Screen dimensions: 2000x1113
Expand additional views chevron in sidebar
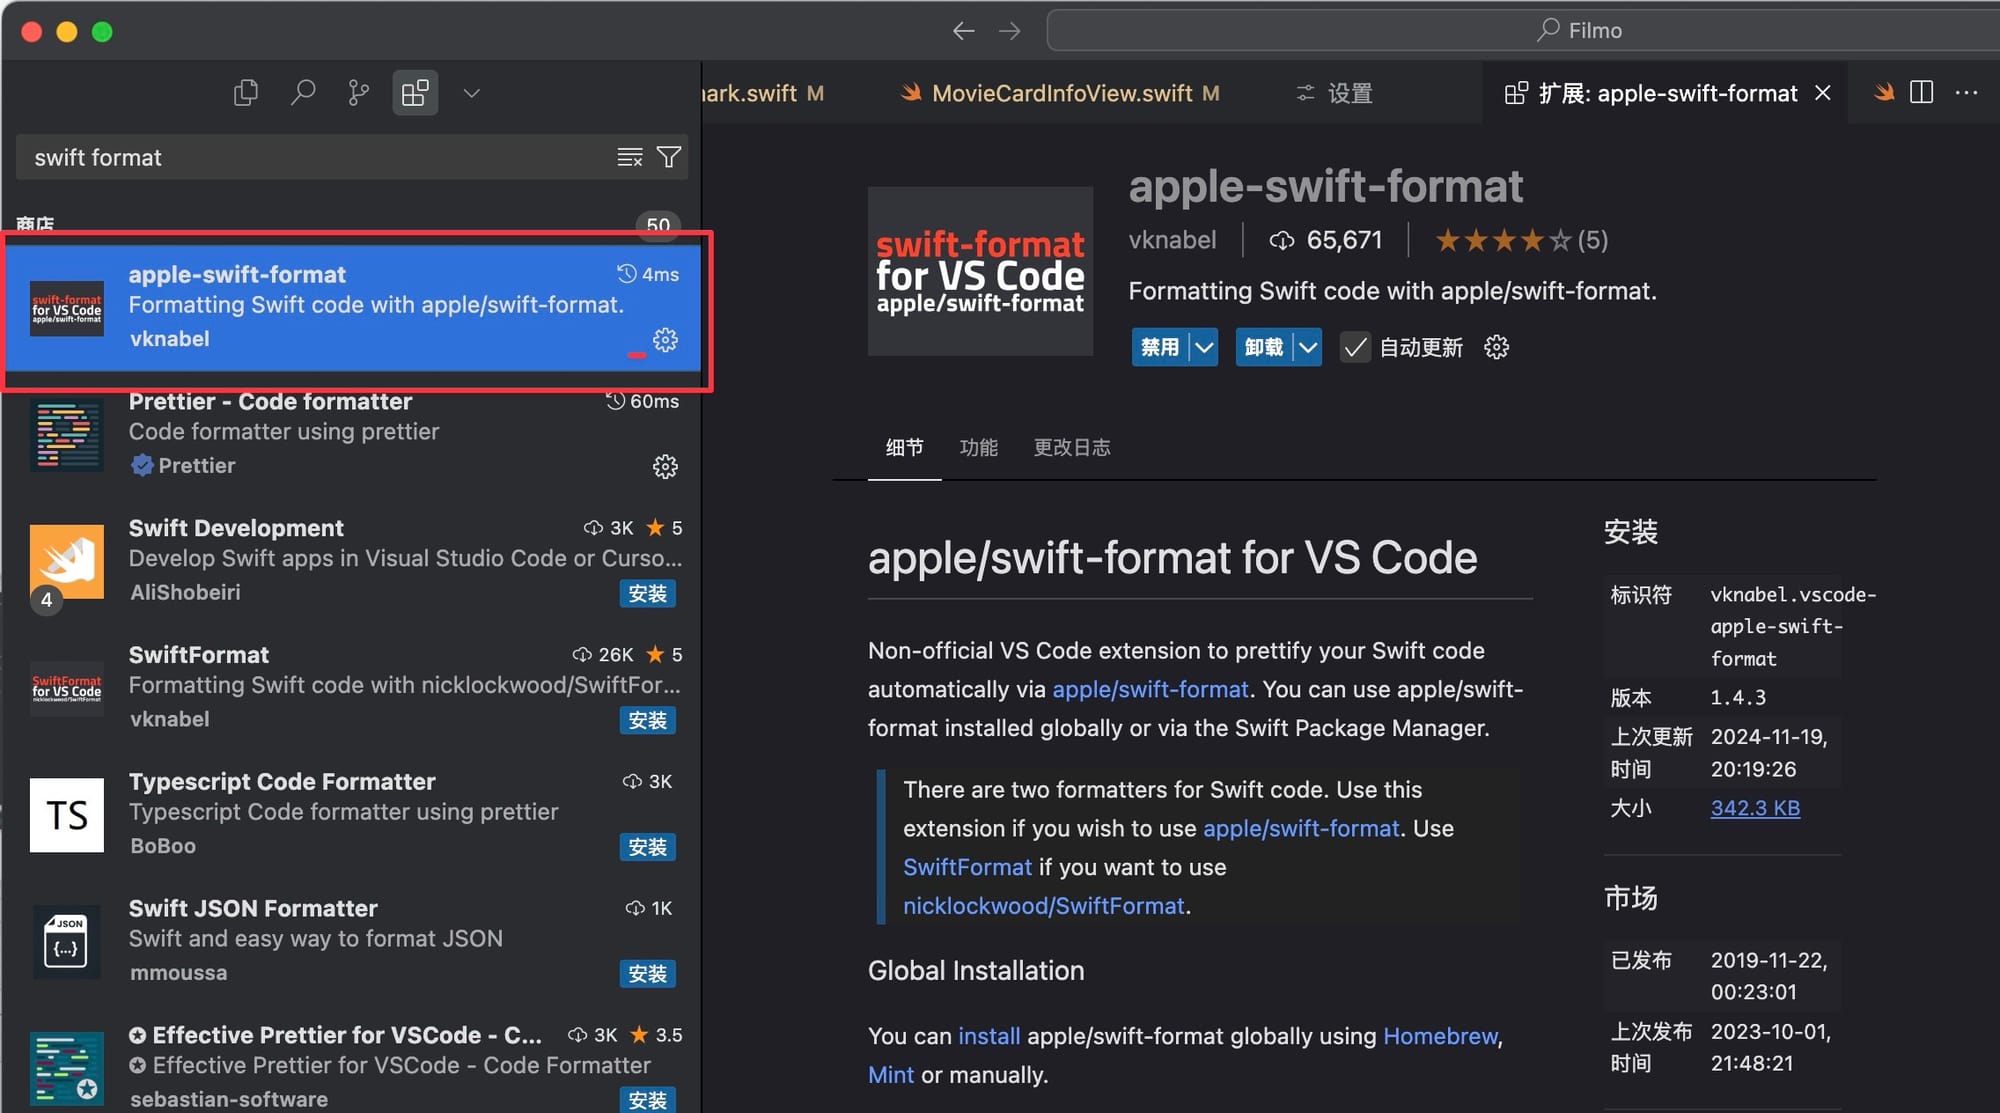[x=472, y=93]
